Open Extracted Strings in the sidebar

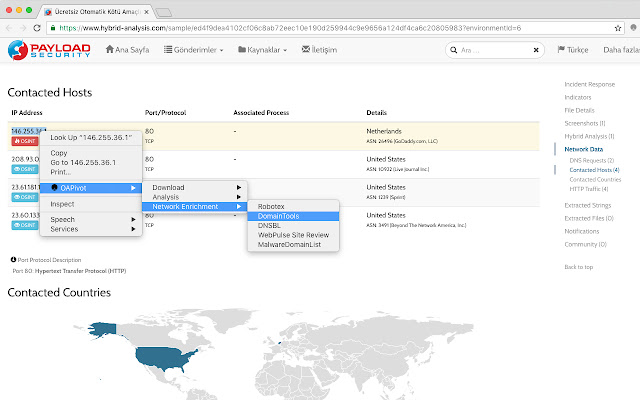(590, 206)
